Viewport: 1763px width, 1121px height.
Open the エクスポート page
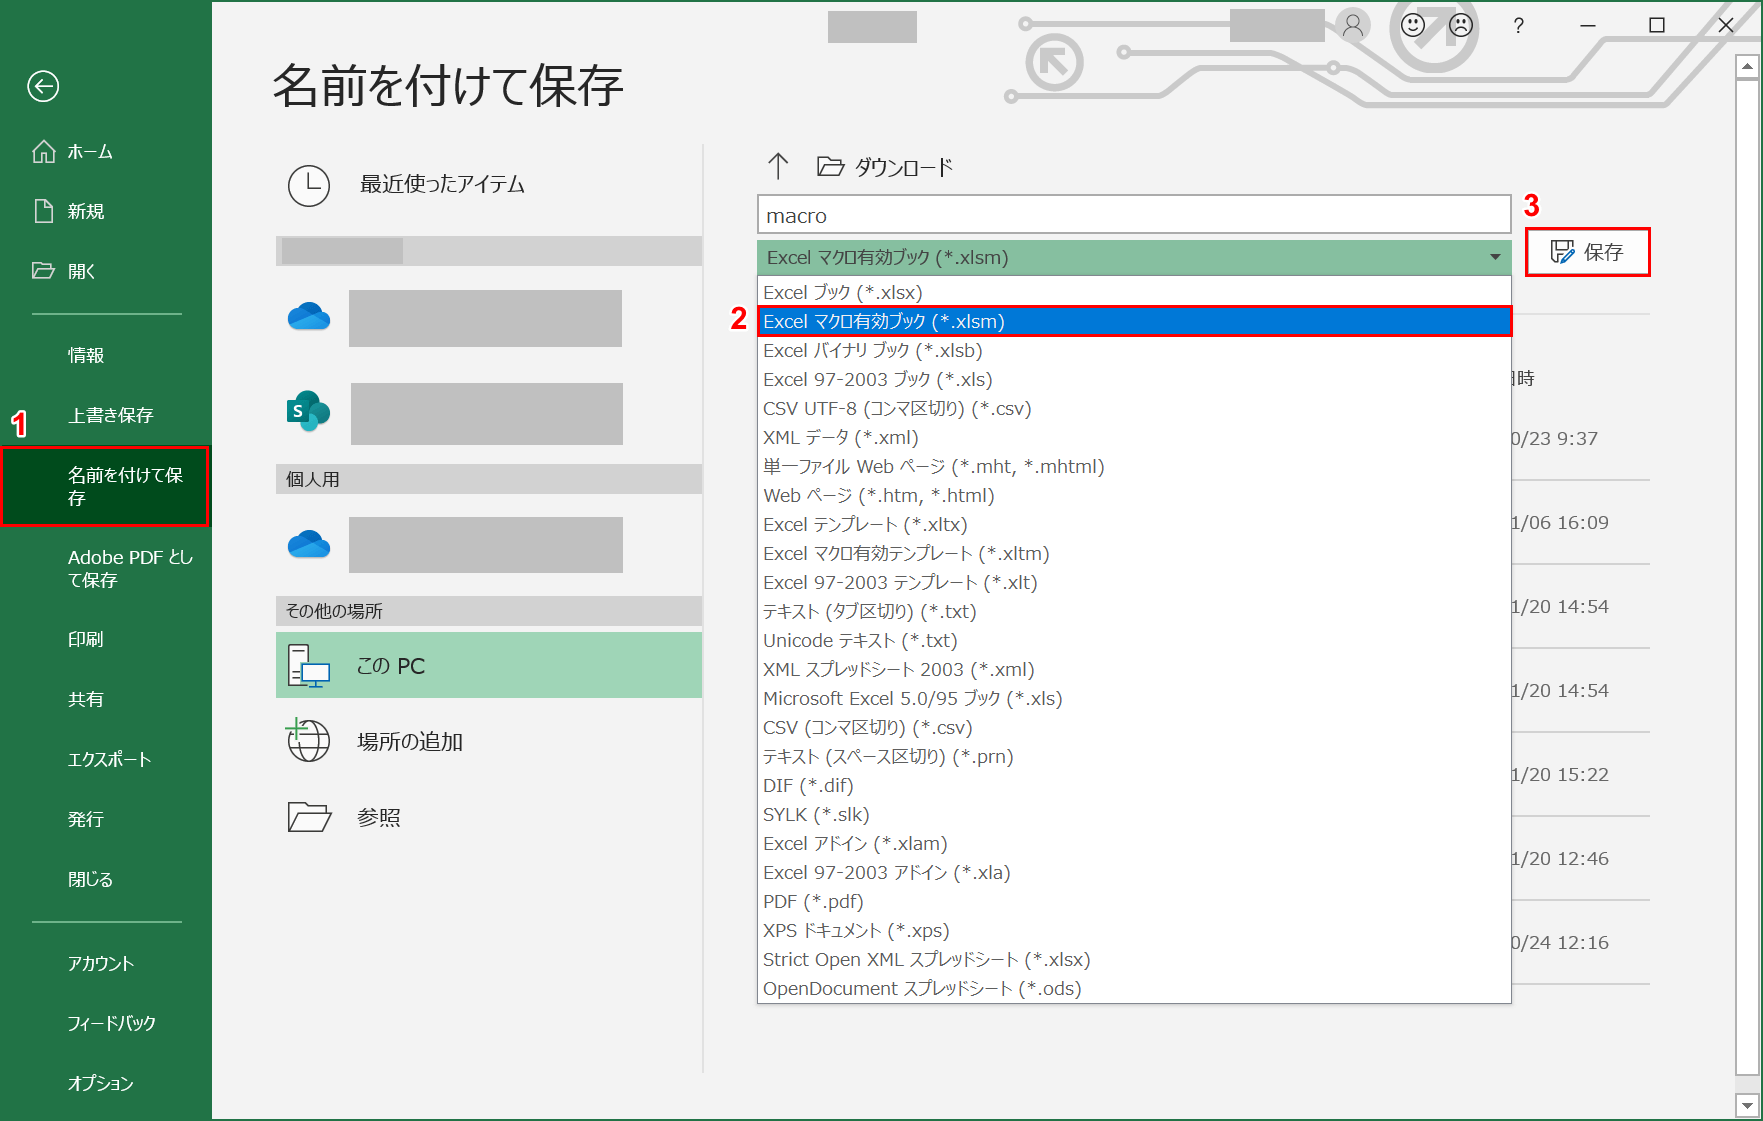106,759
